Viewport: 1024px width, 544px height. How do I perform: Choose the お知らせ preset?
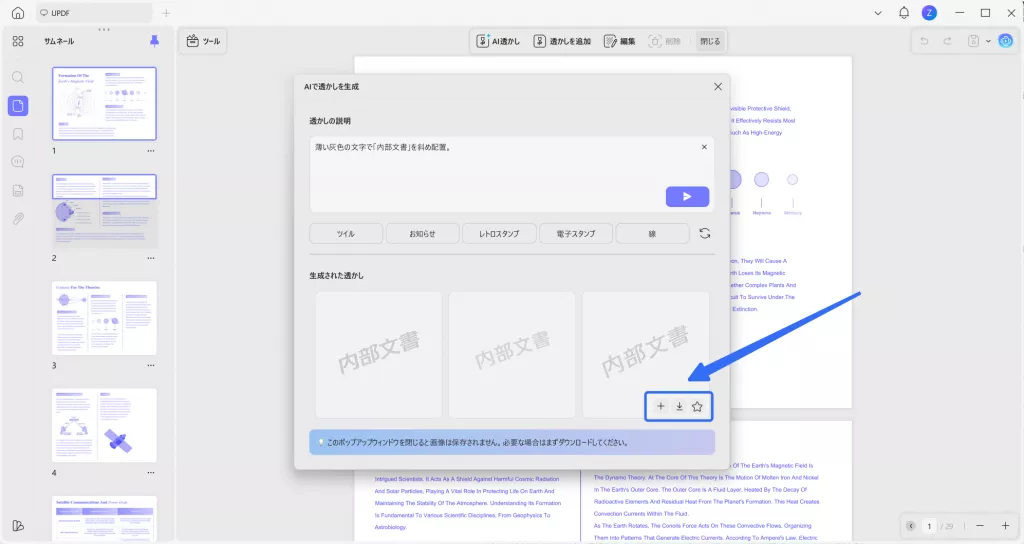422,234
